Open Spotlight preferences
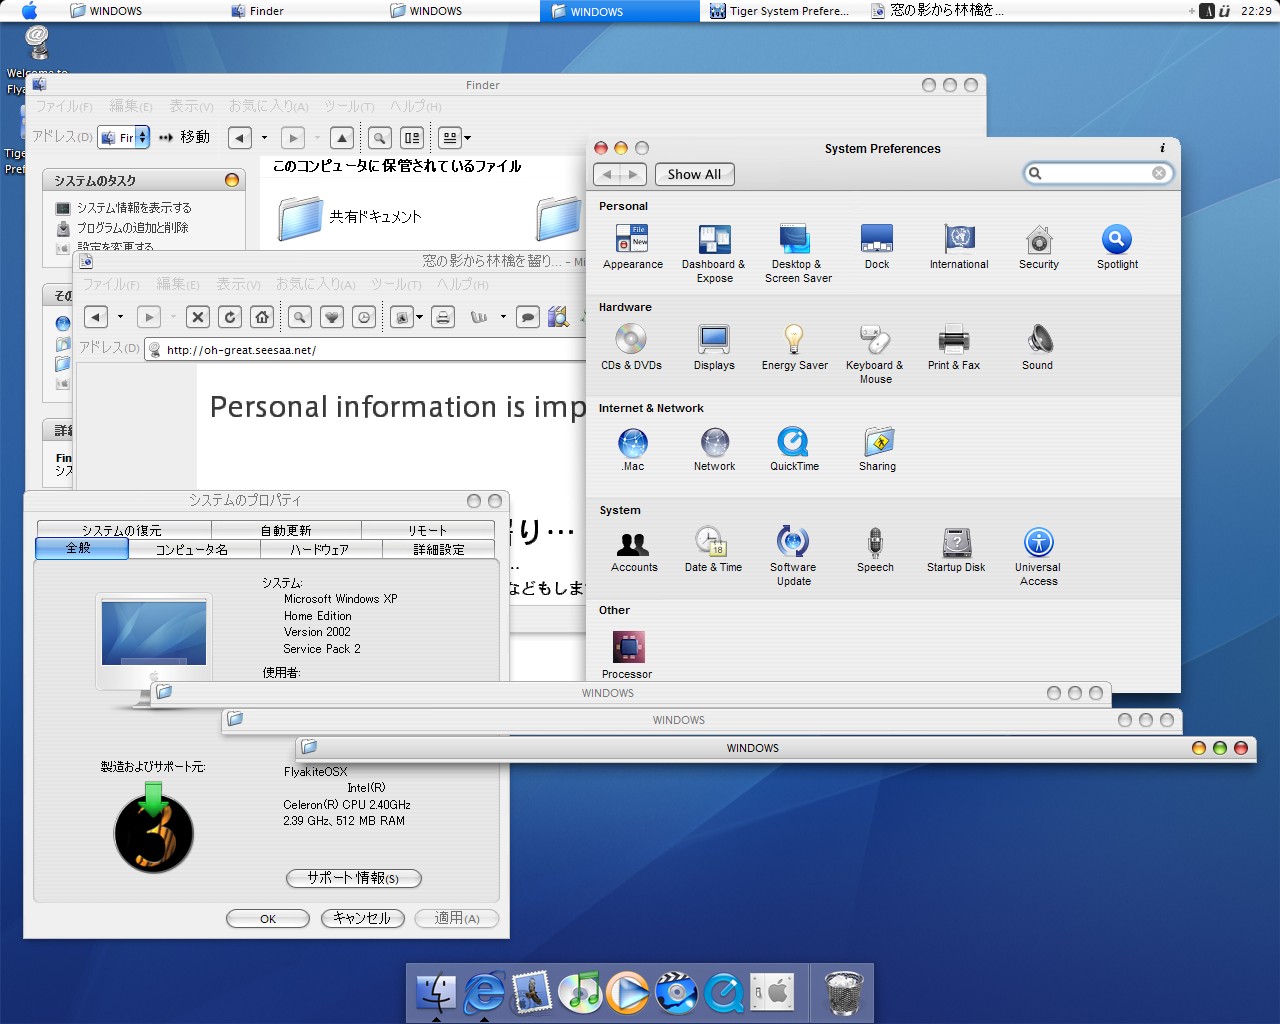 pos(1117,247)
